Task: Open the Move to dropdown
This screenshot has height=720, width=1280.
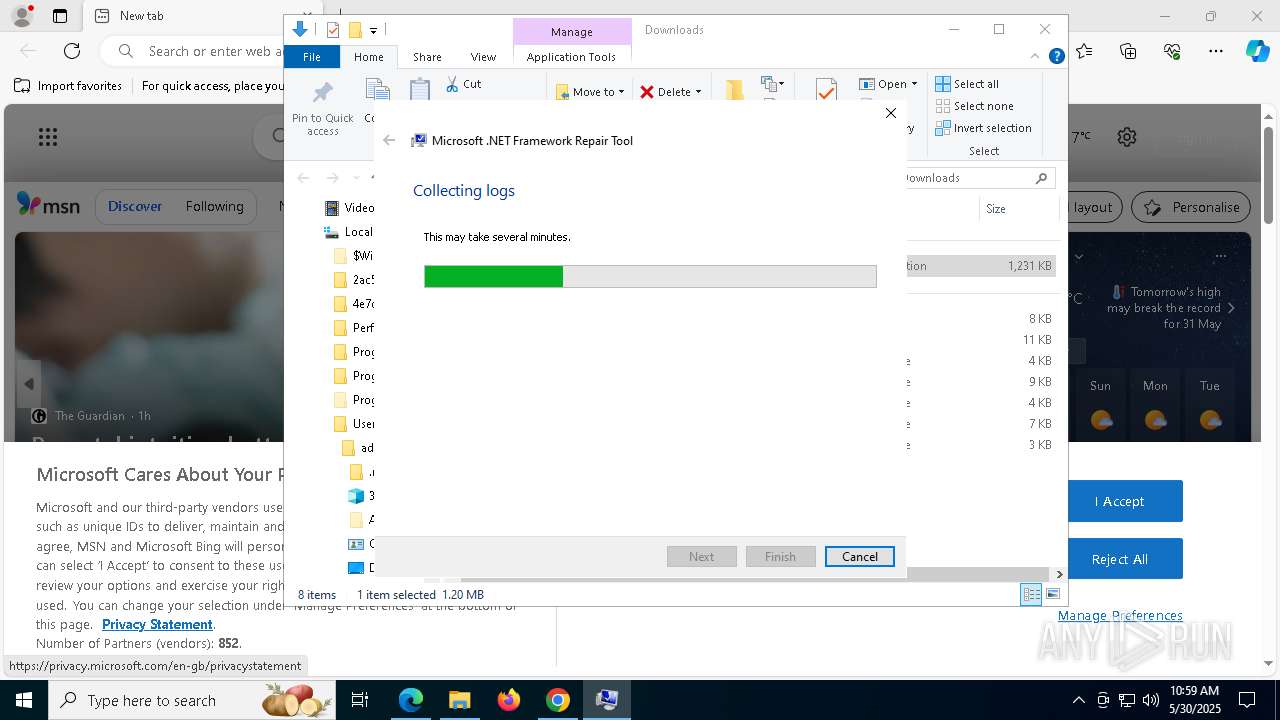Action: 591,92
